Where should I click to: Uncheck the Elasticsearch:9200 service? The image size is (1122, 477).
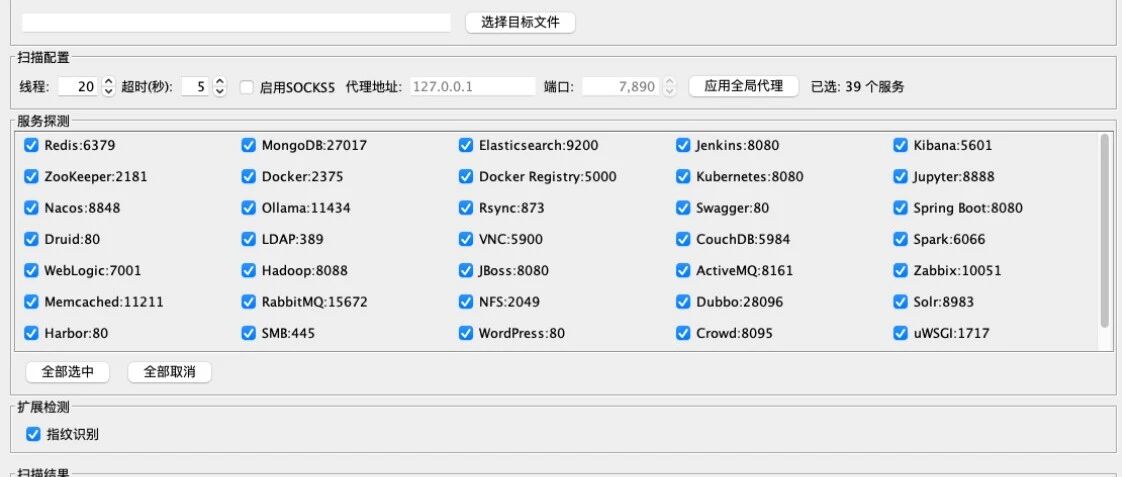click(466, 145)
